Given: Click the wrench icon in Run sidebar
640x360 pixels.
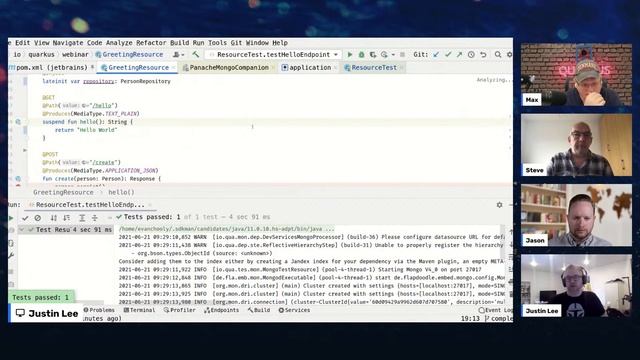Looking at the screenshot, I should (x=11, y=256).
